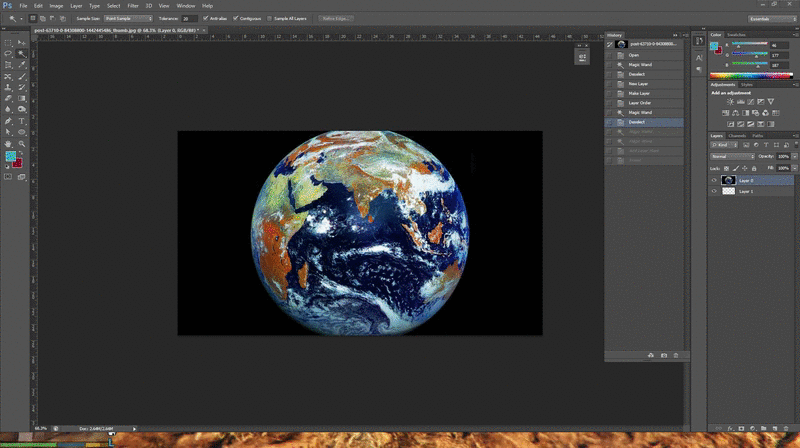Click the foreground color swatch in toolbar
Viewport: 800px width, 448px height.
click(x=10, y=156)
